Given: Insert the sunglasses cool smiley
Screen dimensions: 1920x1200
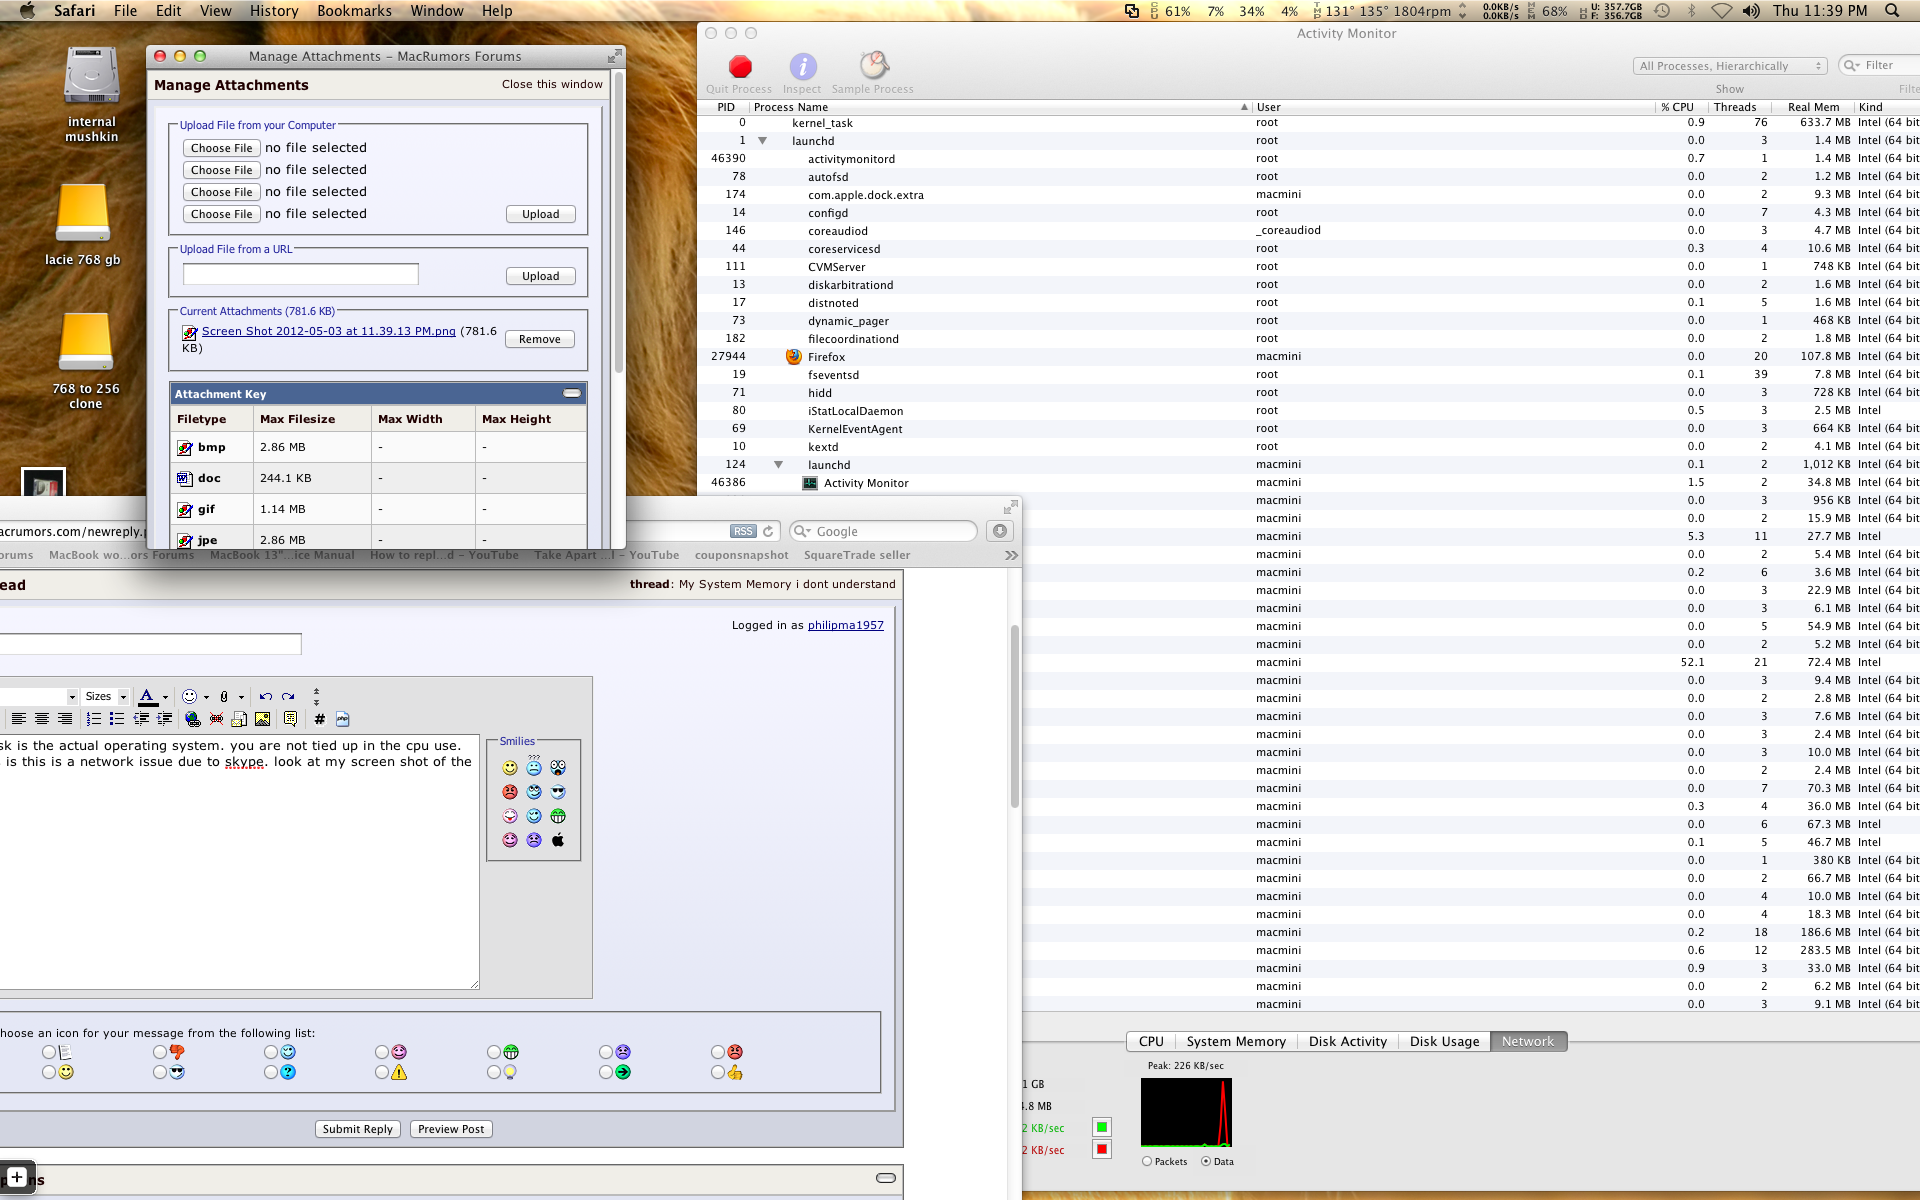Looking at the screenshot, I should click(x=558, y=792).
